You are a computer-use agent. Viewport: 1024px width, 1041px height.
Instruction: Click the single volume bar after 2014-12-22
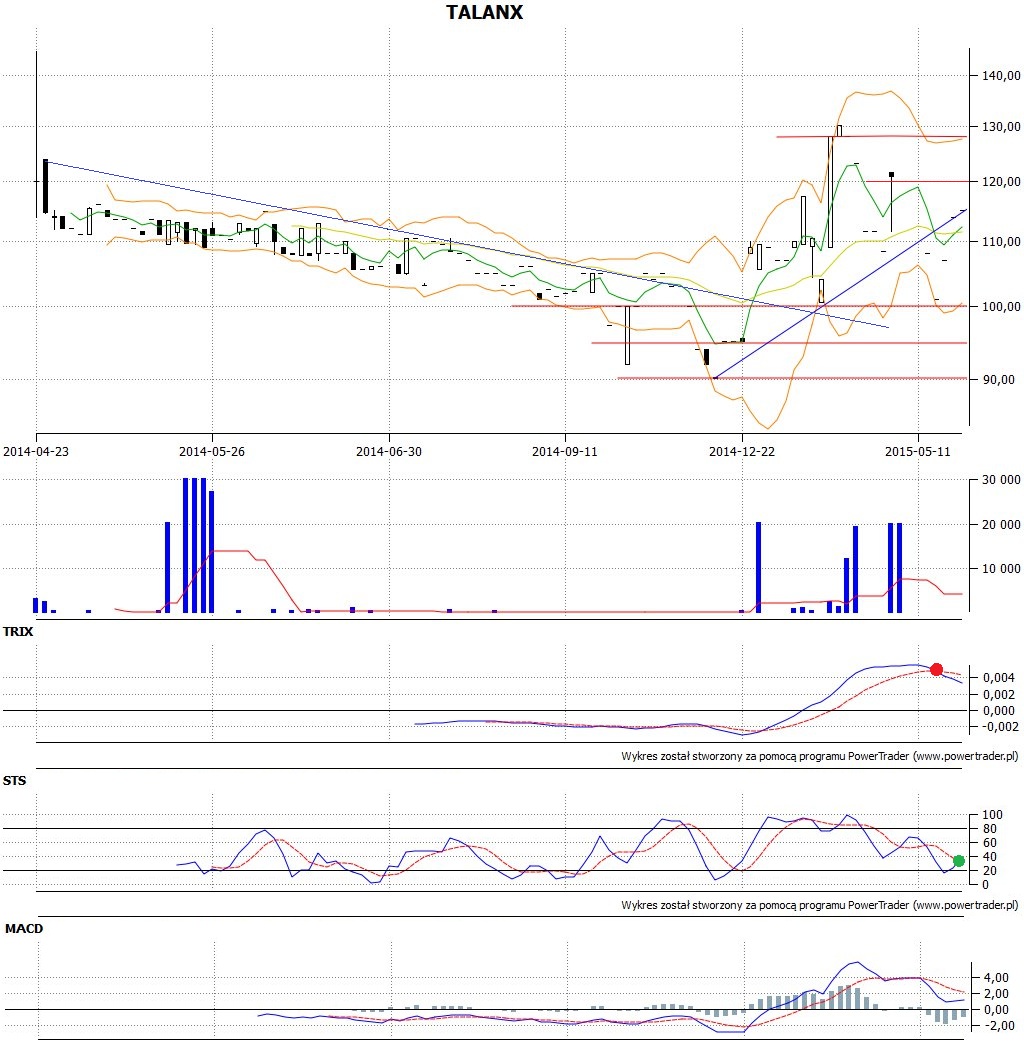click(x=758, y=568)
